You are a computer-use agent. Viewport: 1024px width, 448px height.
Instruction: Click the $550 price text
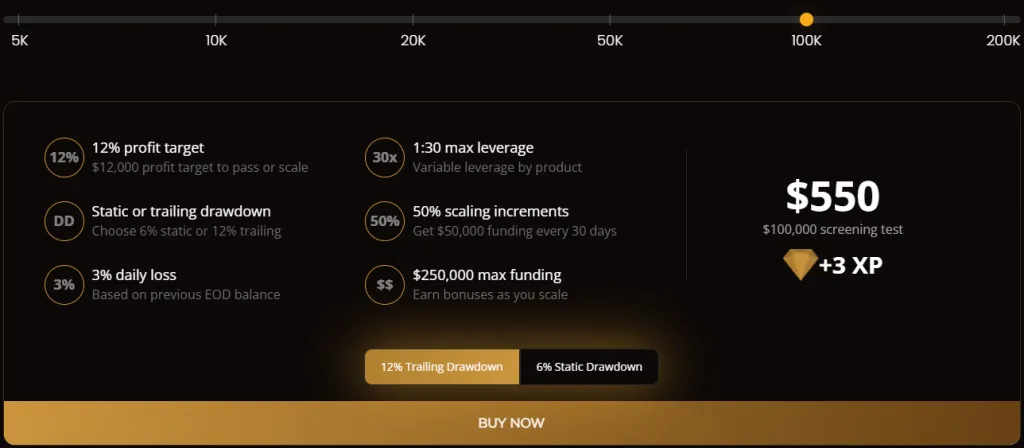point(832,197)
